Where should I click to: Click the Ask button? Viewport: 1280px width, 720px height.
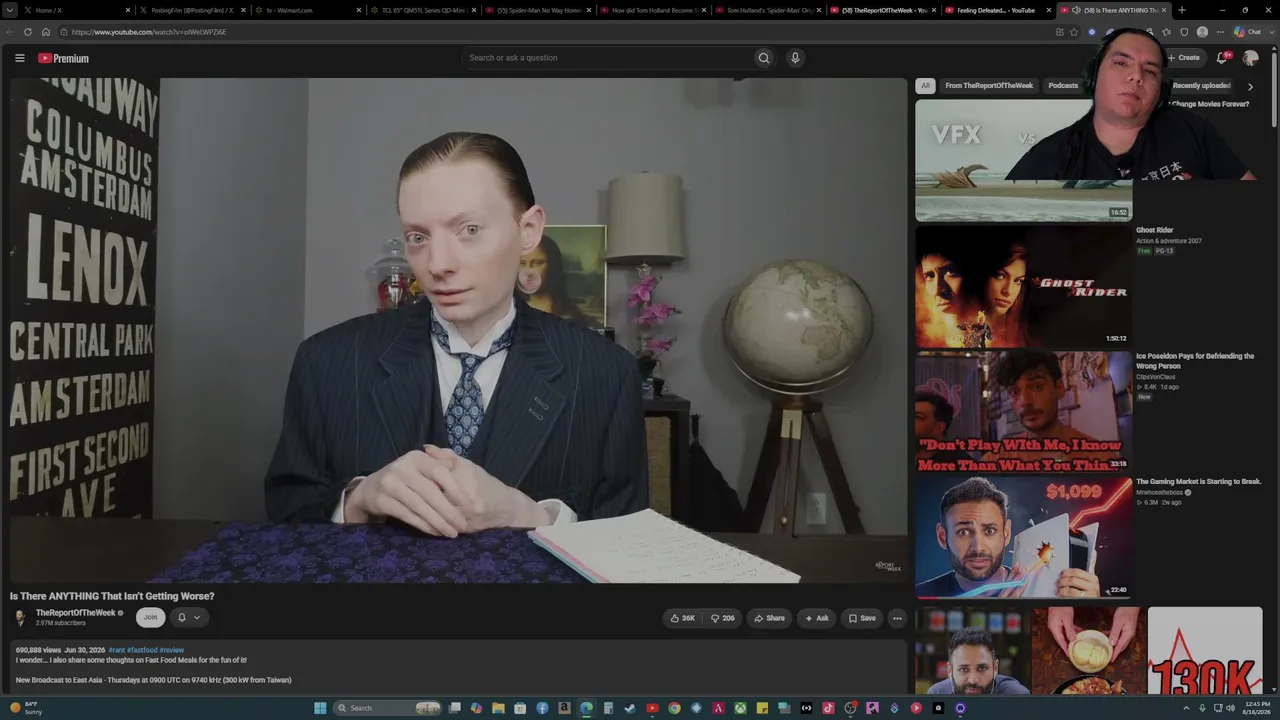[x=816, y=618]
